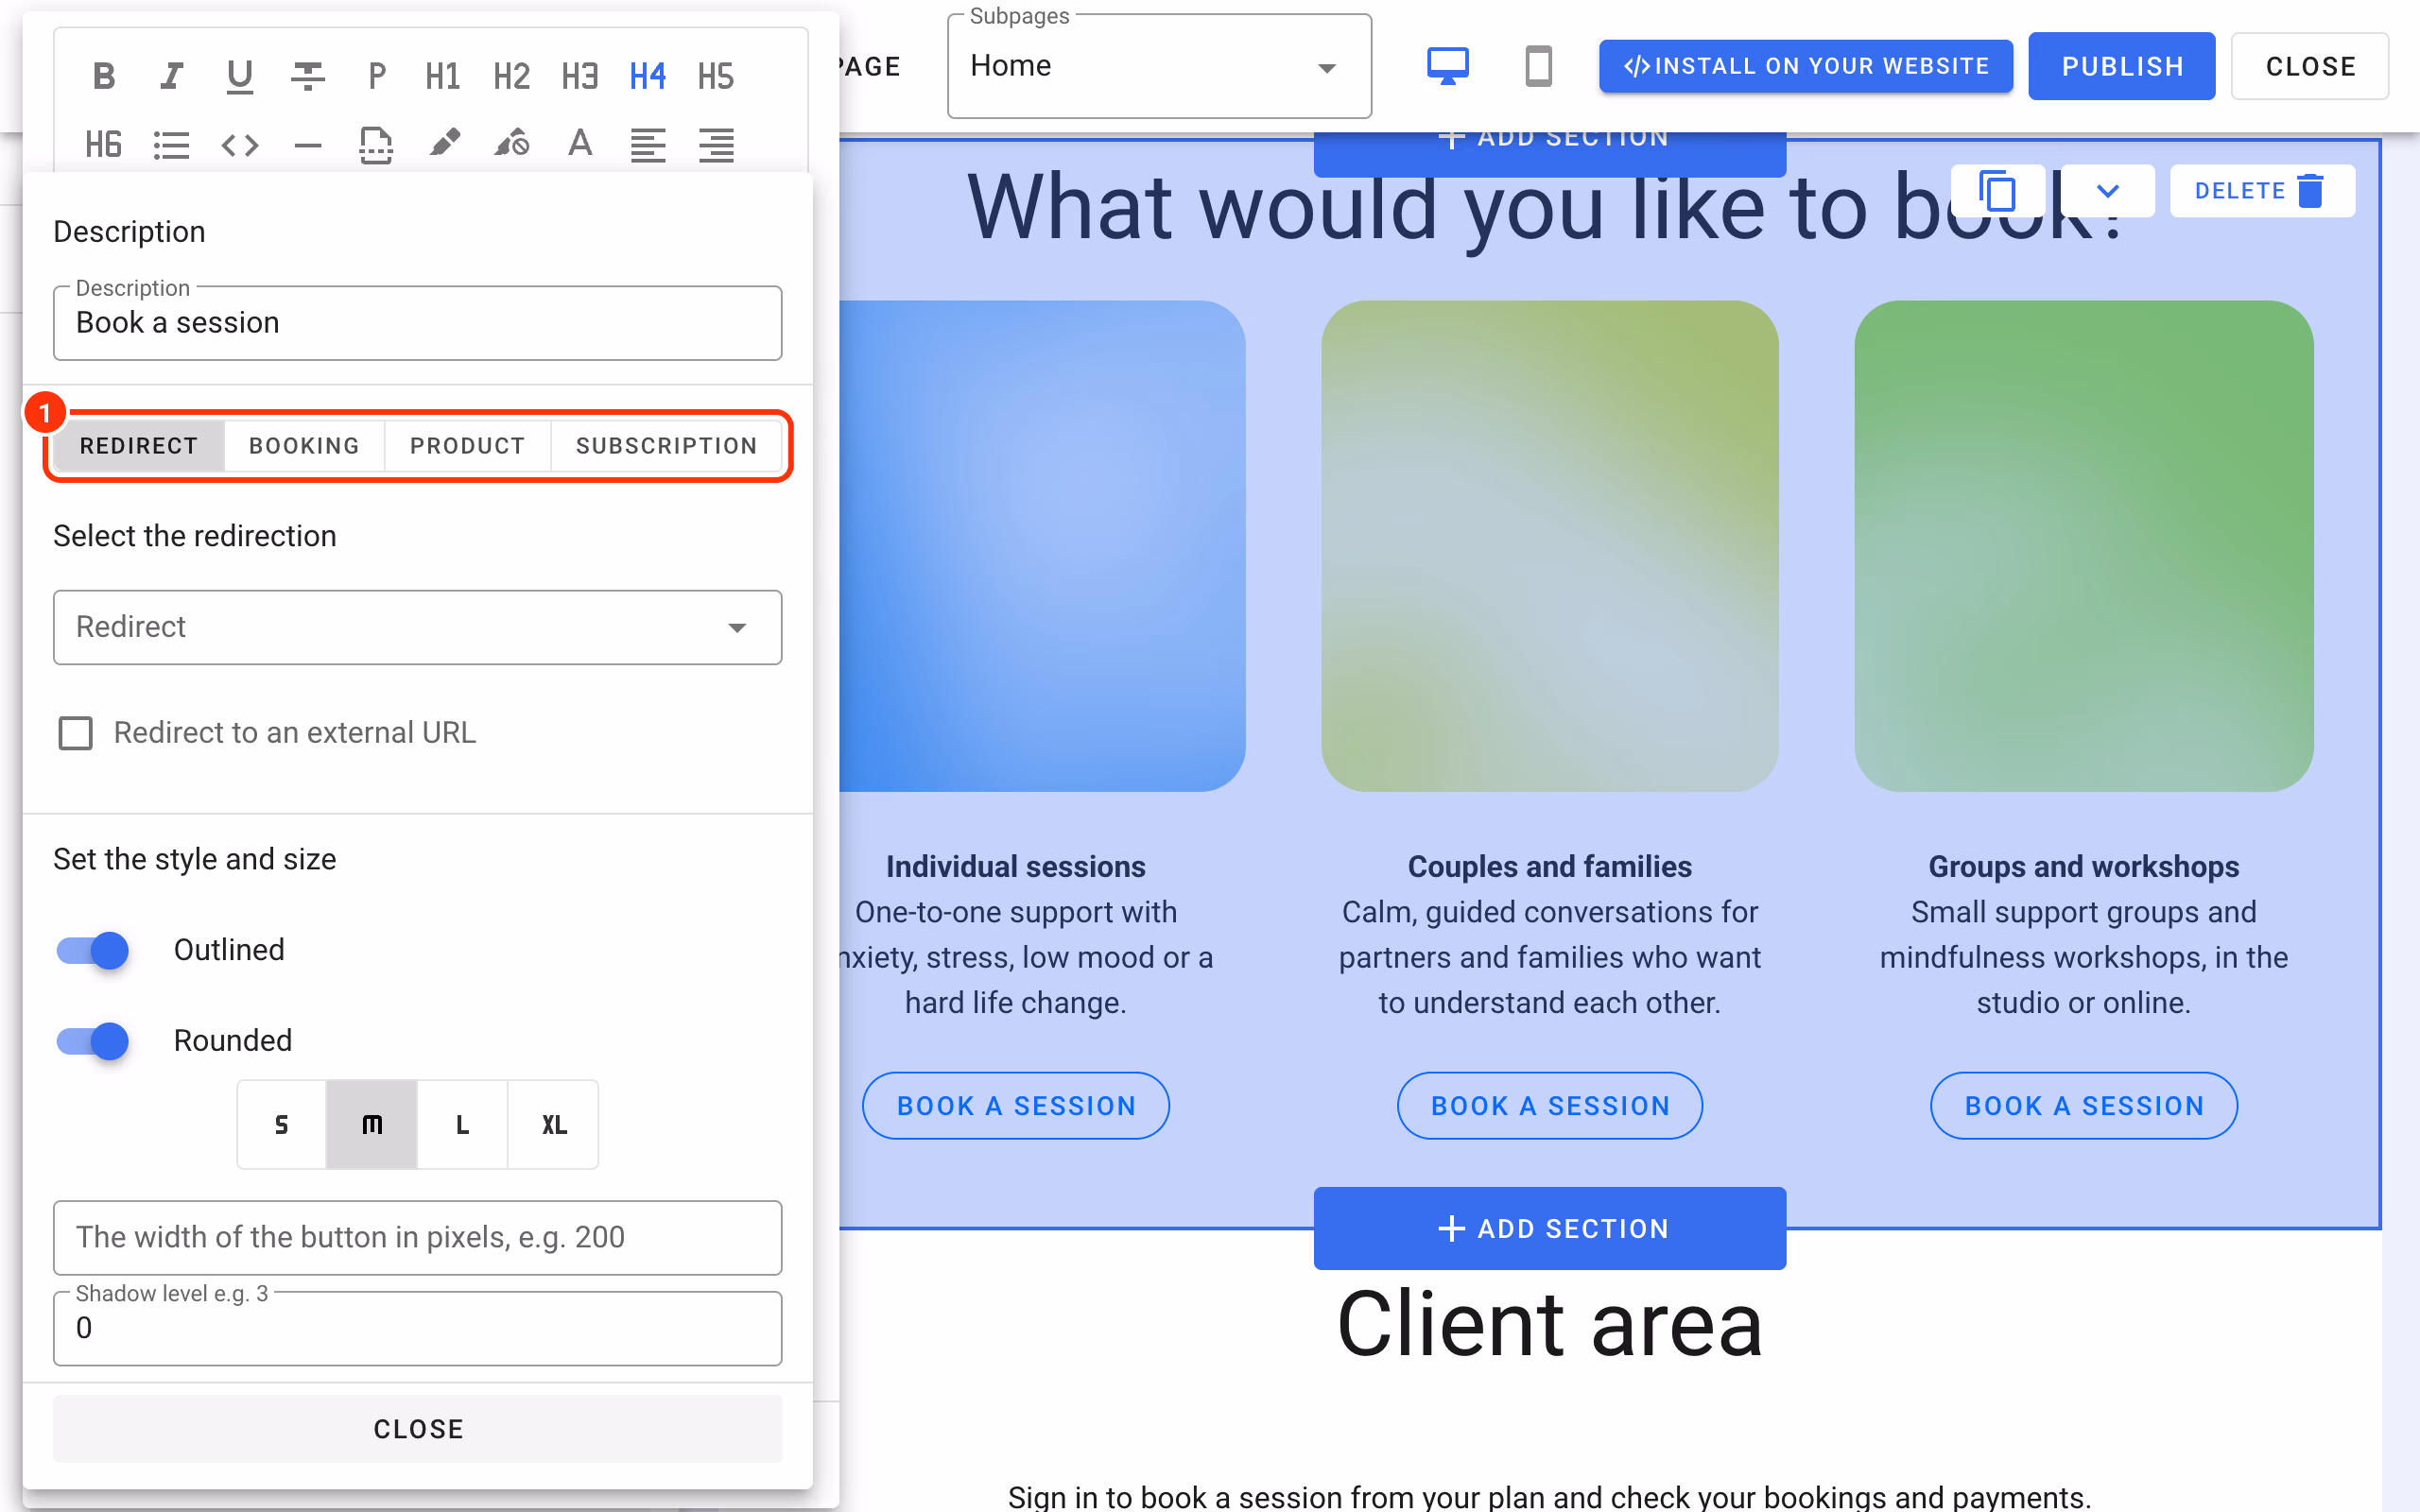The height and width of the screenshot is (1512, 2420).
Task: Align text right
Action: [716, 145]
